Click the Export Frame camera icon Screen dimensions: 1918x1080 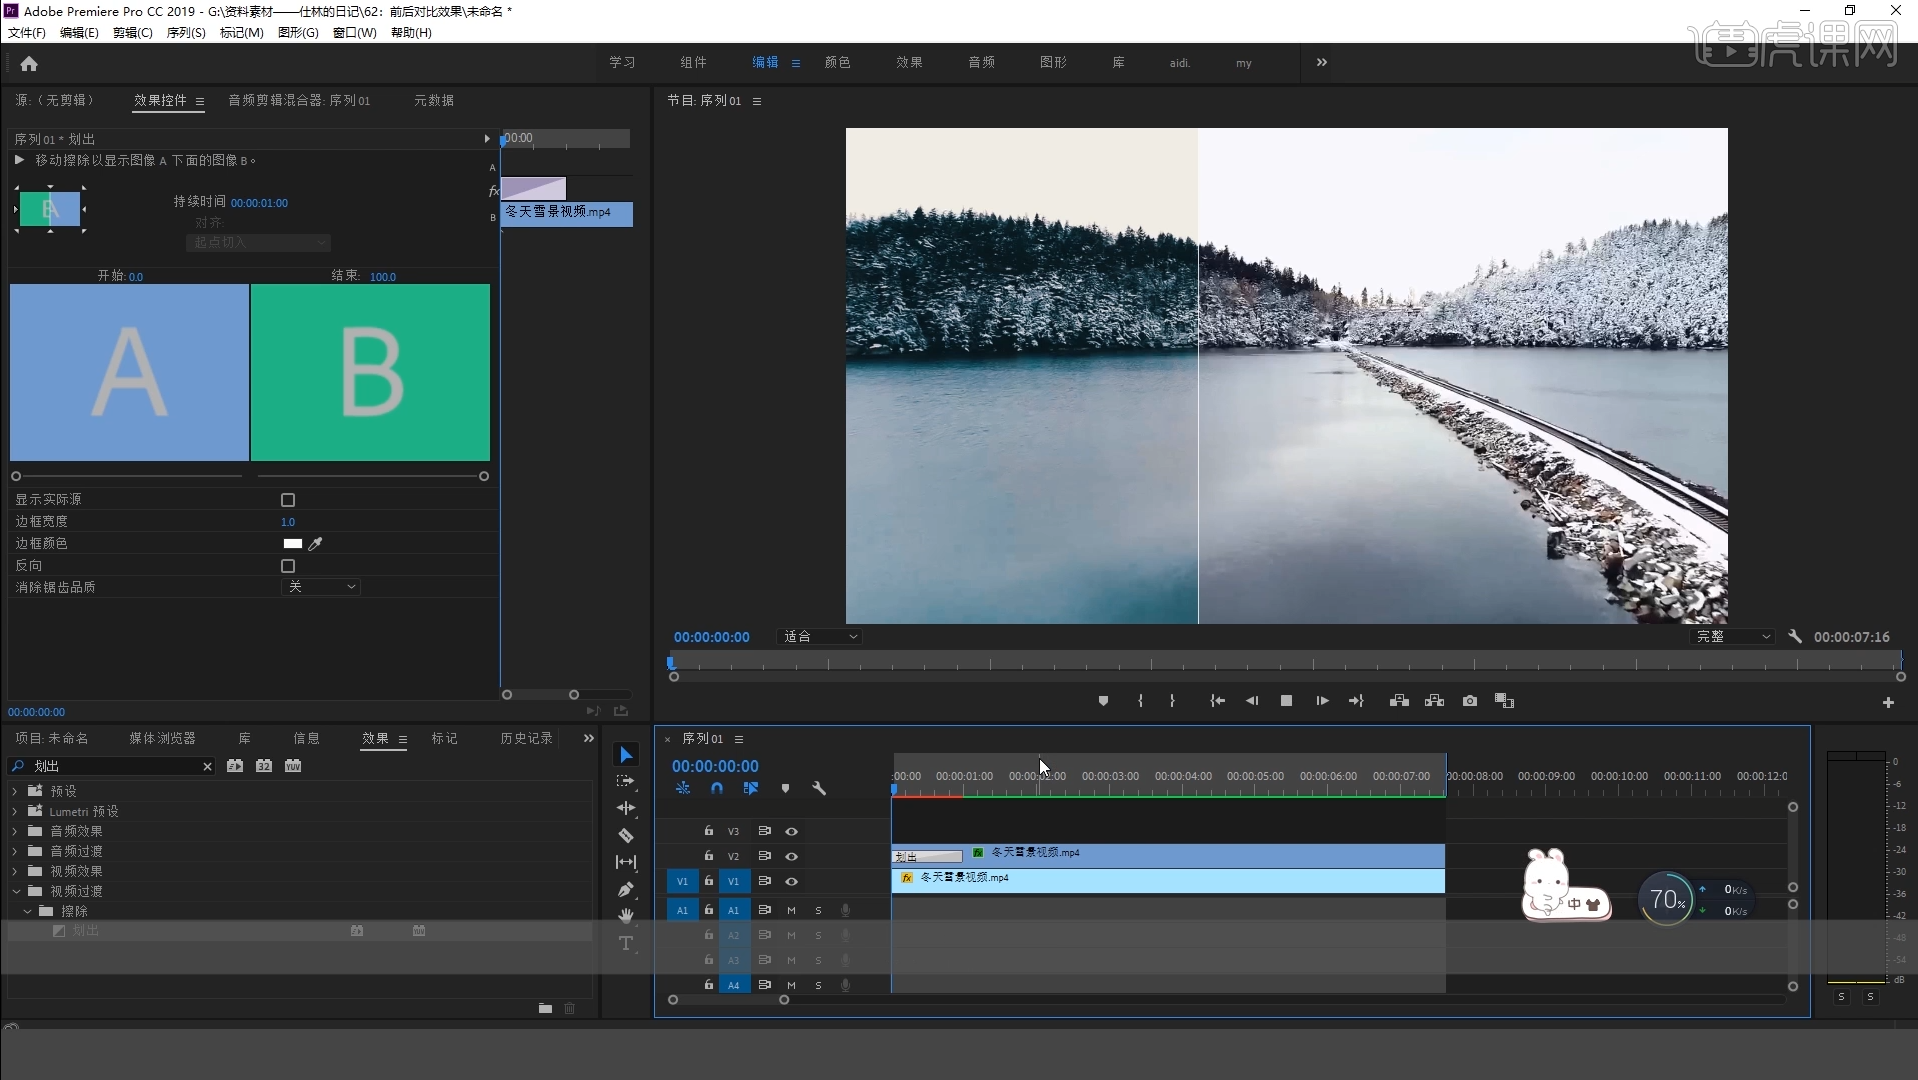1469,701
